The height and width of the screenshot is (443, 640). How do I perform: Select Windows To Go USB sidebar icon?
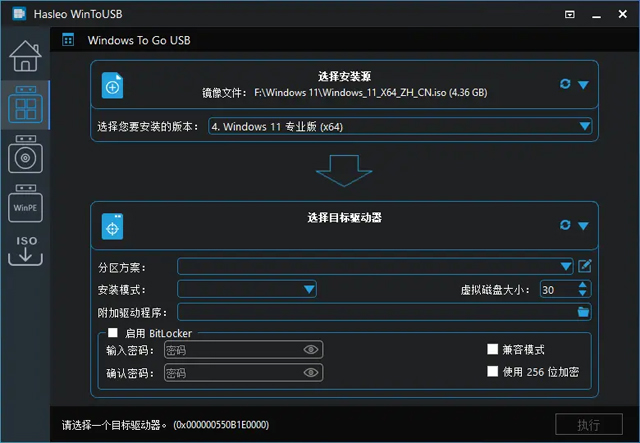(24, 107)
